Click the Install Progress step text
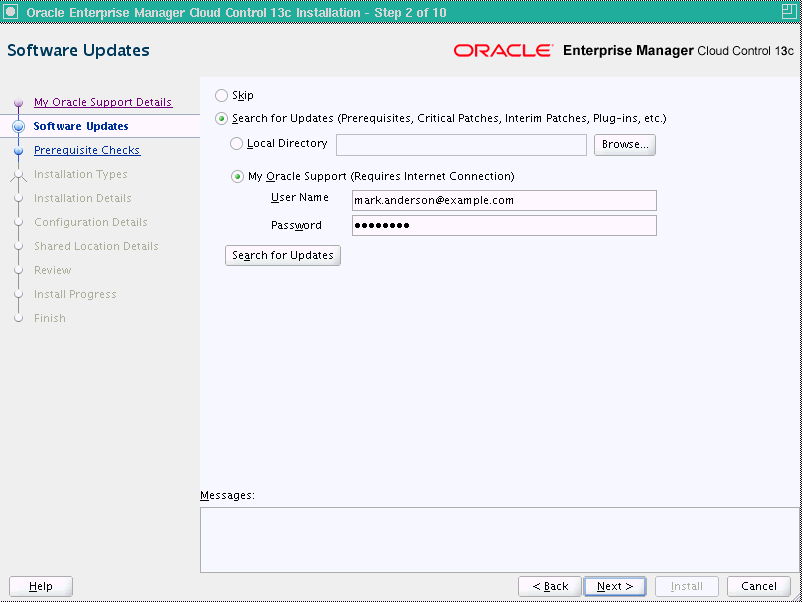802x602 pixels. pos(75,295)
